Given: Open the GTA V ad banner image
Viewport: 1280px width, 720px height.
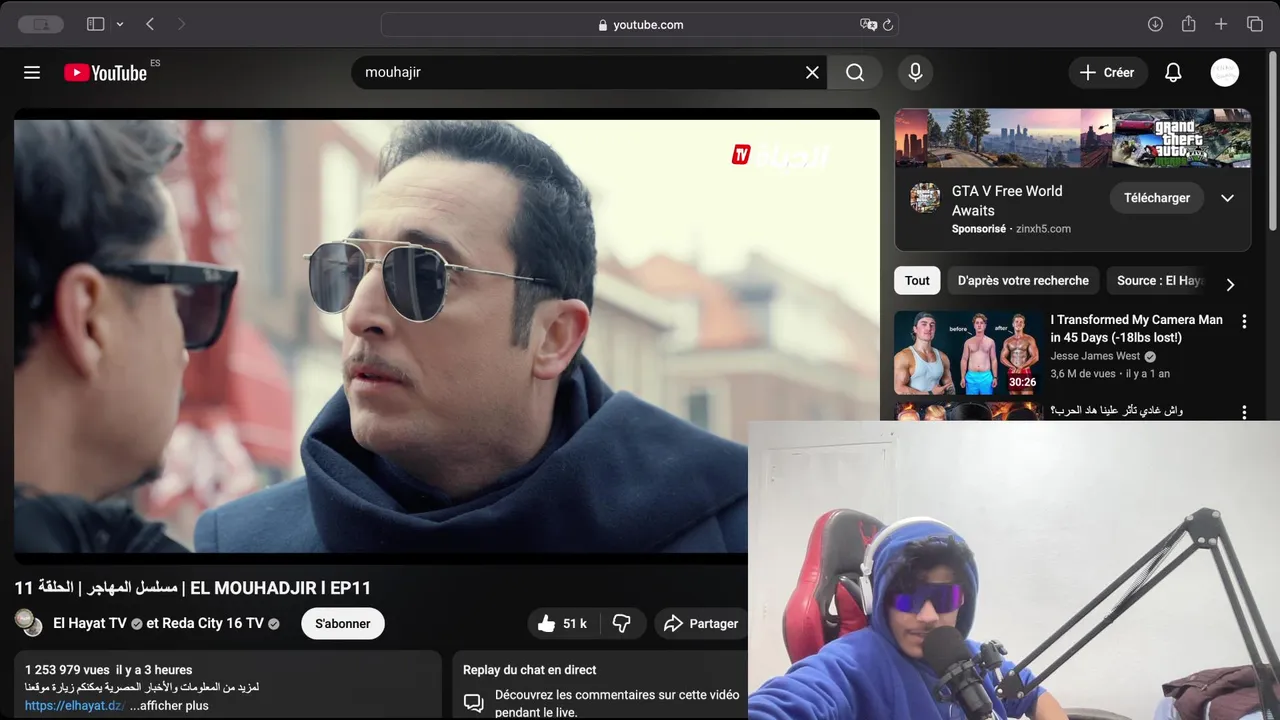Looking at the screenshot, I should point(1072,138).
